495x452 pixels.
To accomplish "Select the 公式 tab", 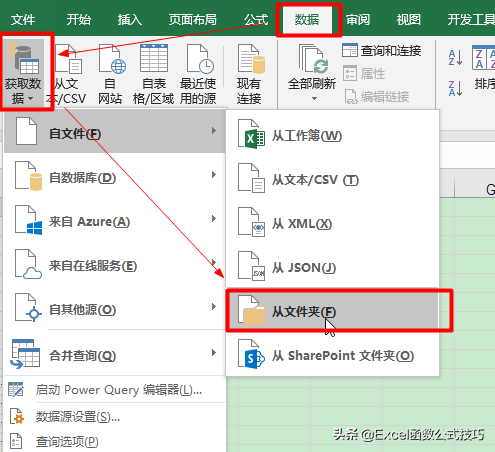I will point(256,20).
